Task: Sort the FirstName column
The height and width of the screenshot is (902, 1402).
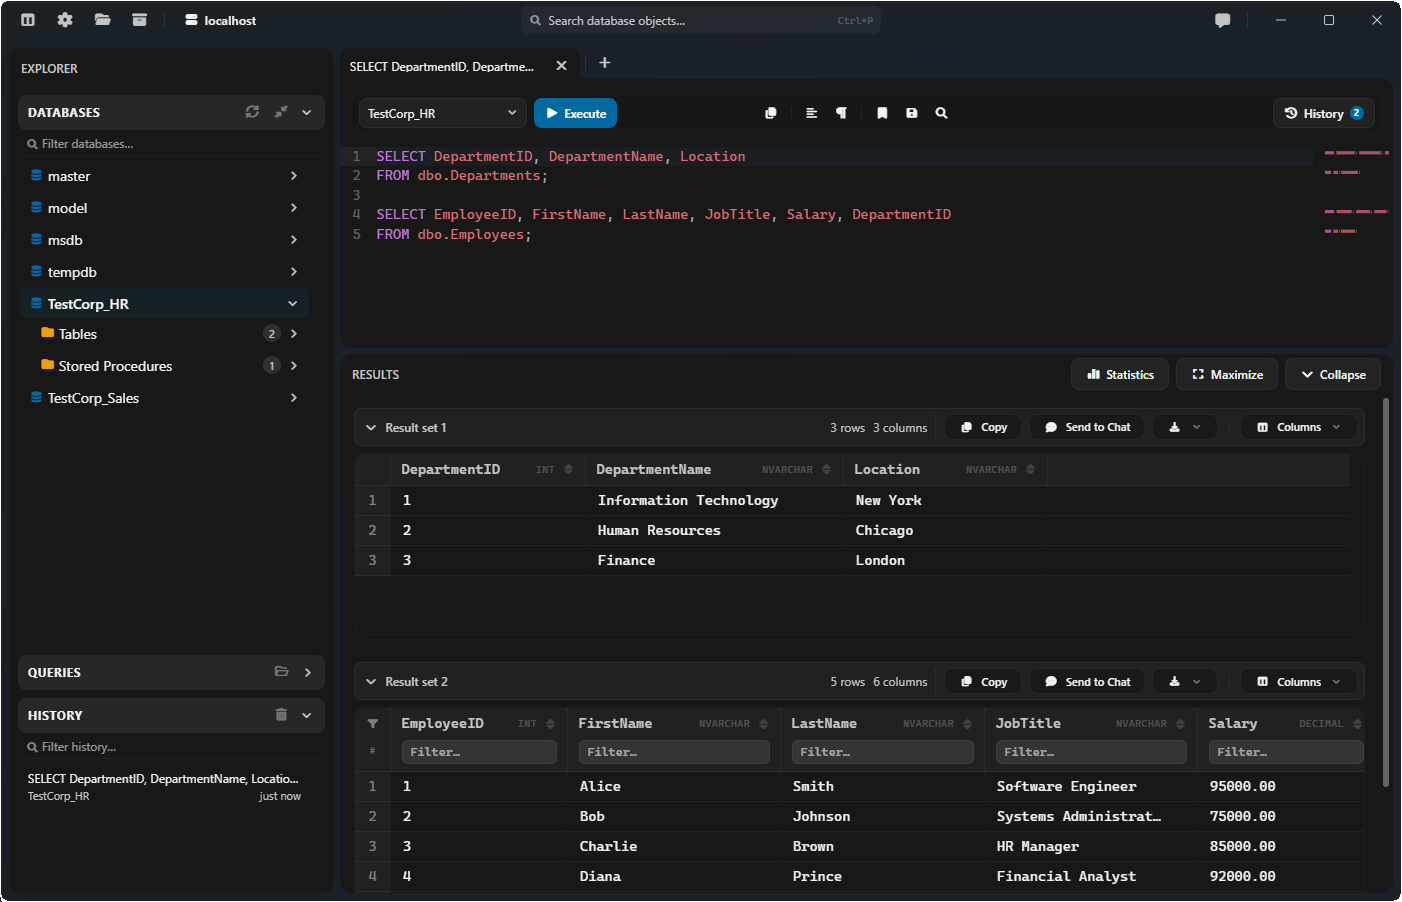Action: pyautogui.click(x=763, y=723)
